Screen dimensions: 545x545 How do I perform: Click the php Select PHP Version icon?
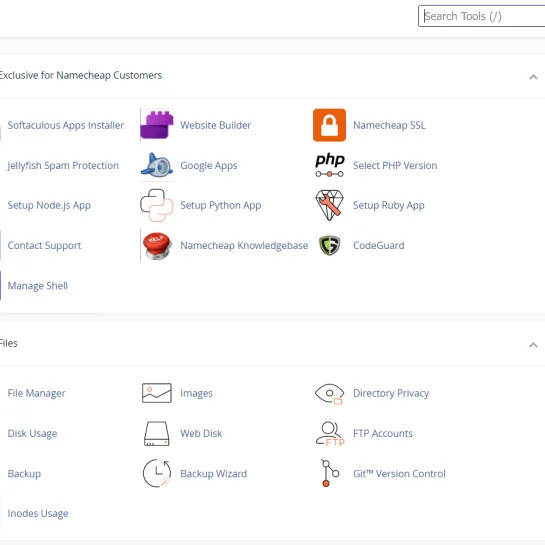[329, 165]
